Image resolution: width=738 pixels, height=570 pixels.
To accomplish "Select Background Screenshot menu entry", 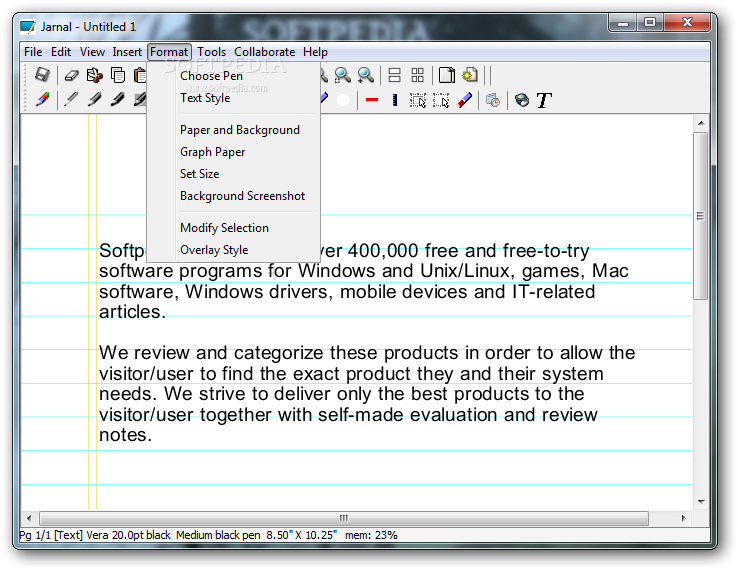I will [x=233, y=196].
